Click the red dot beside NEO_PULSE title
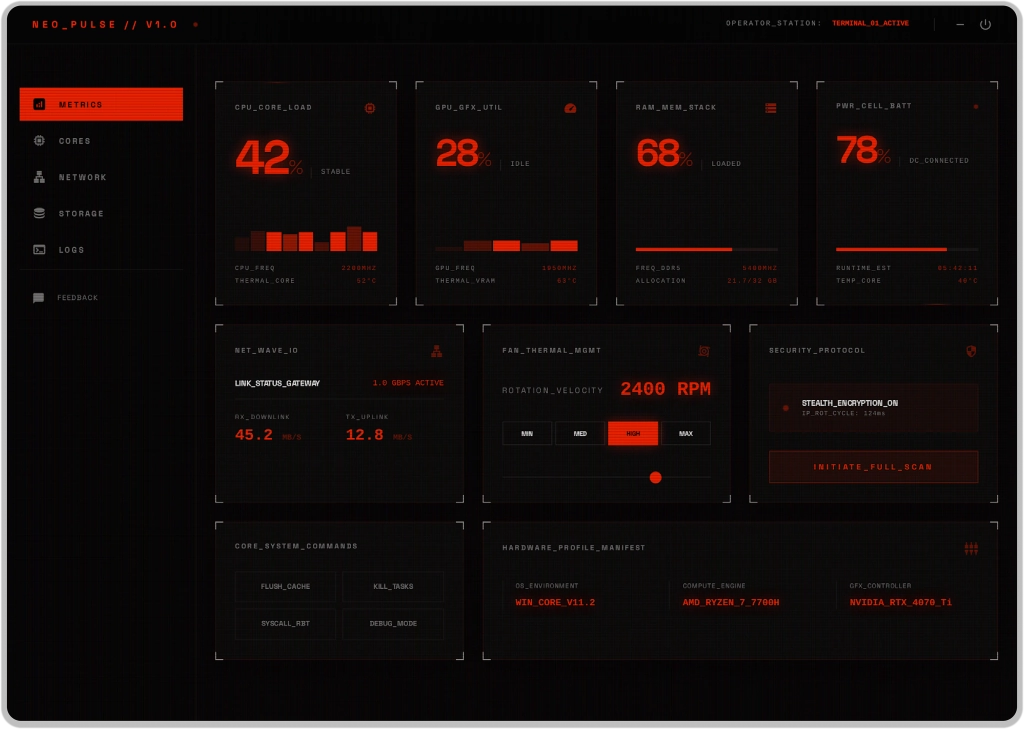Viewport: 1024px width, 729px height. (195, 25)
